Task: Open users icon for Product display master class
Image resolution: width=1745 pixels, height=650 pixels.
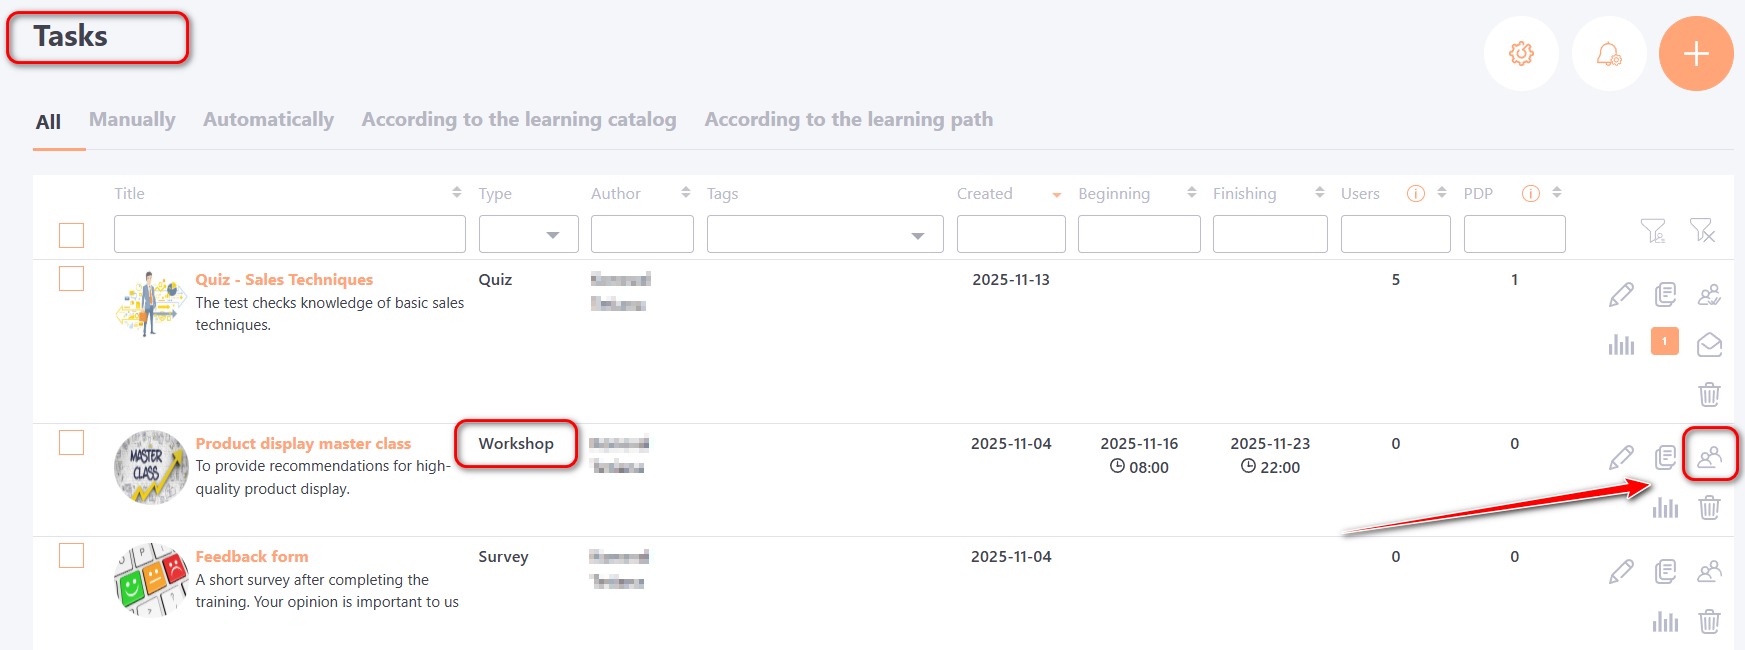Action: pos(1709,457)
